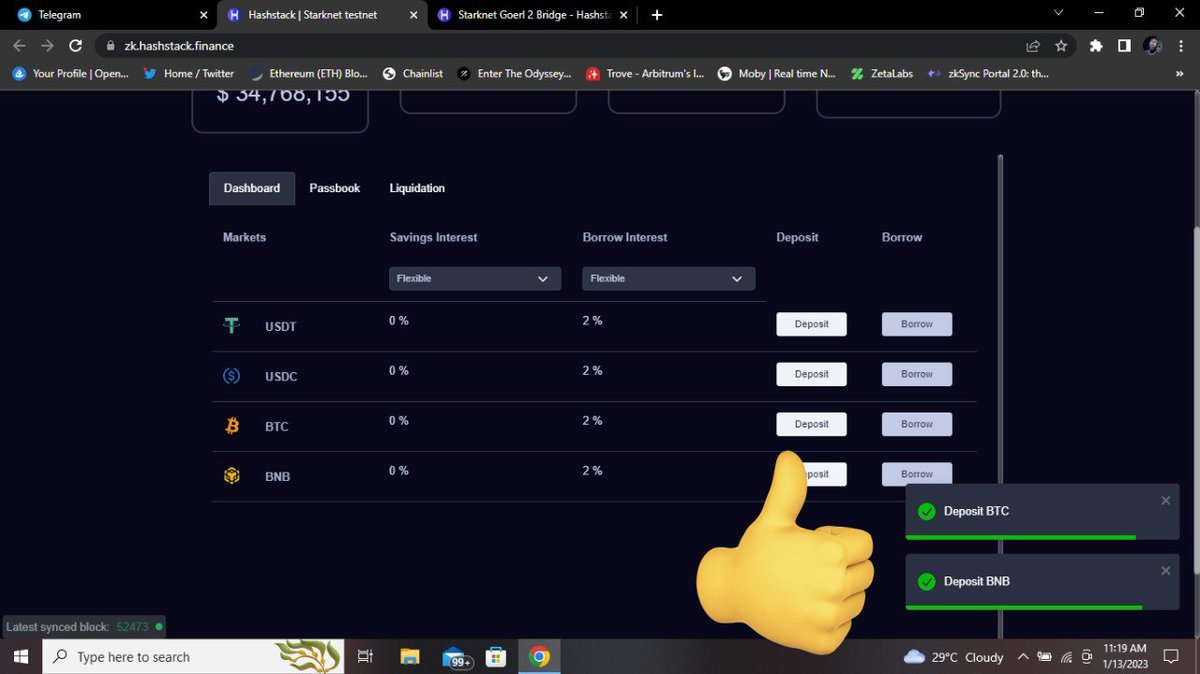The width and height of the screenshot is (1200, 674).
Task: Switch to Starknet Goerl 2 Bridge tab
Action: 533,15
